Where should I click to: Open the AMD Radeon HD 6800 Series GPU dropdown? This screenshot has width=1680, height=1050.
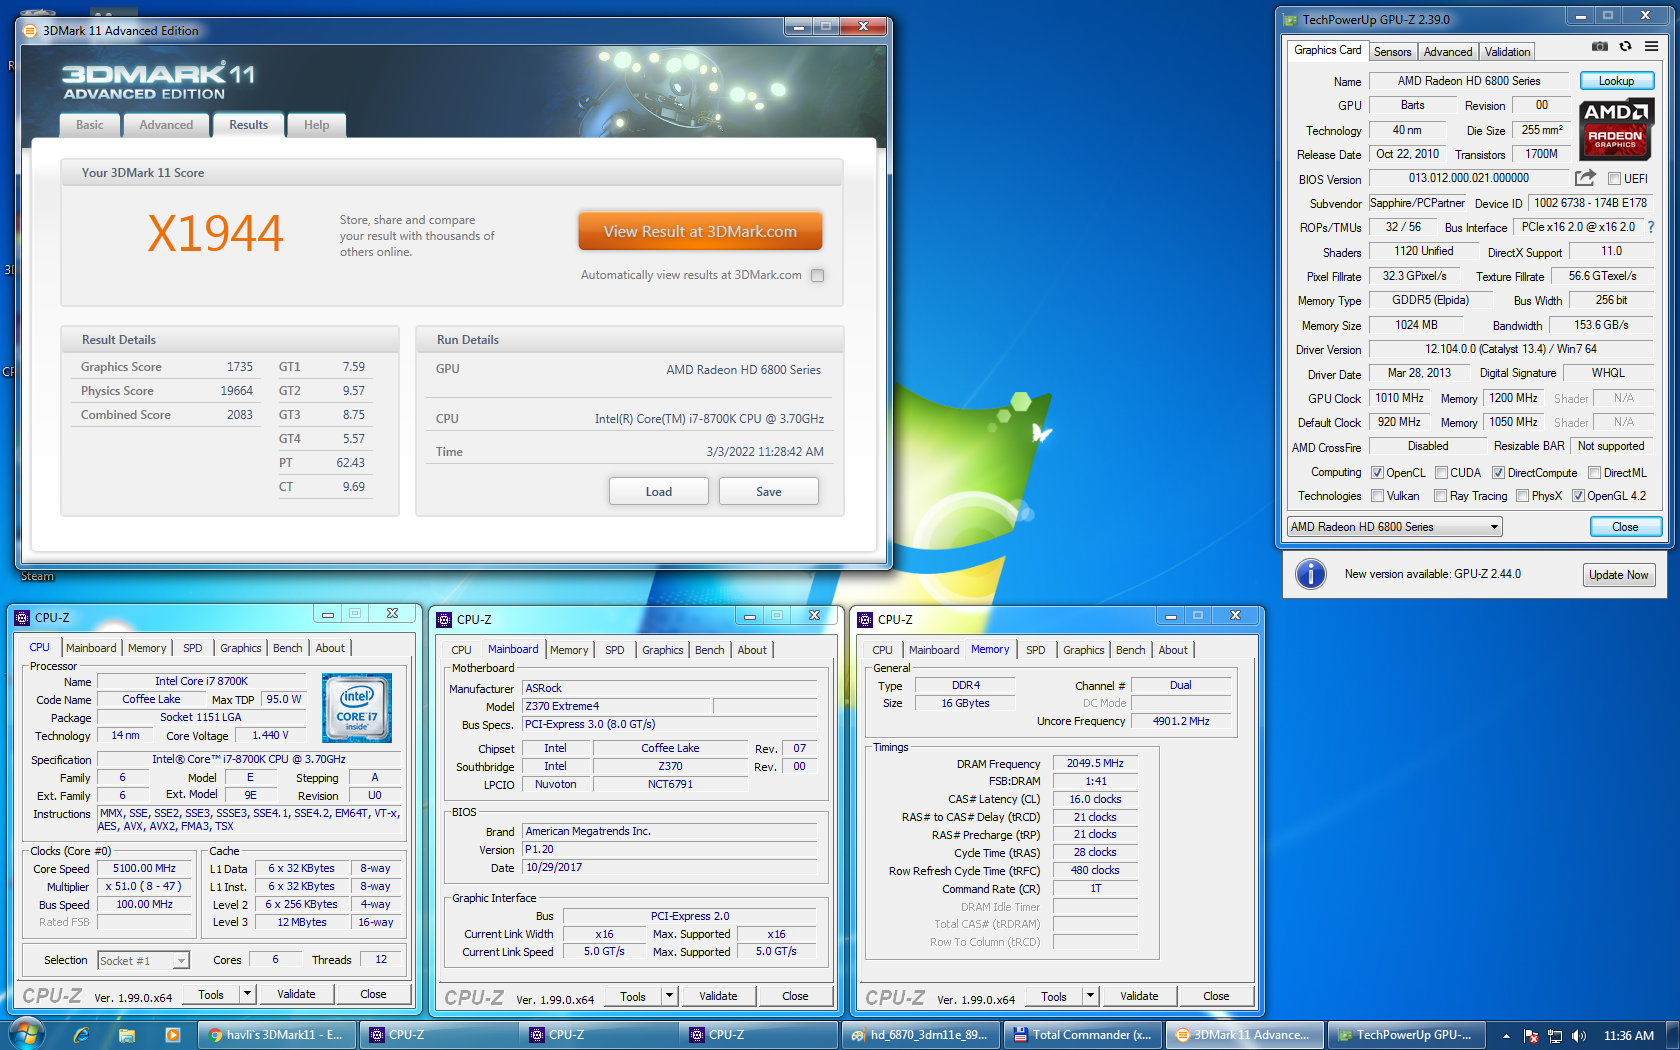point(1395,527)
